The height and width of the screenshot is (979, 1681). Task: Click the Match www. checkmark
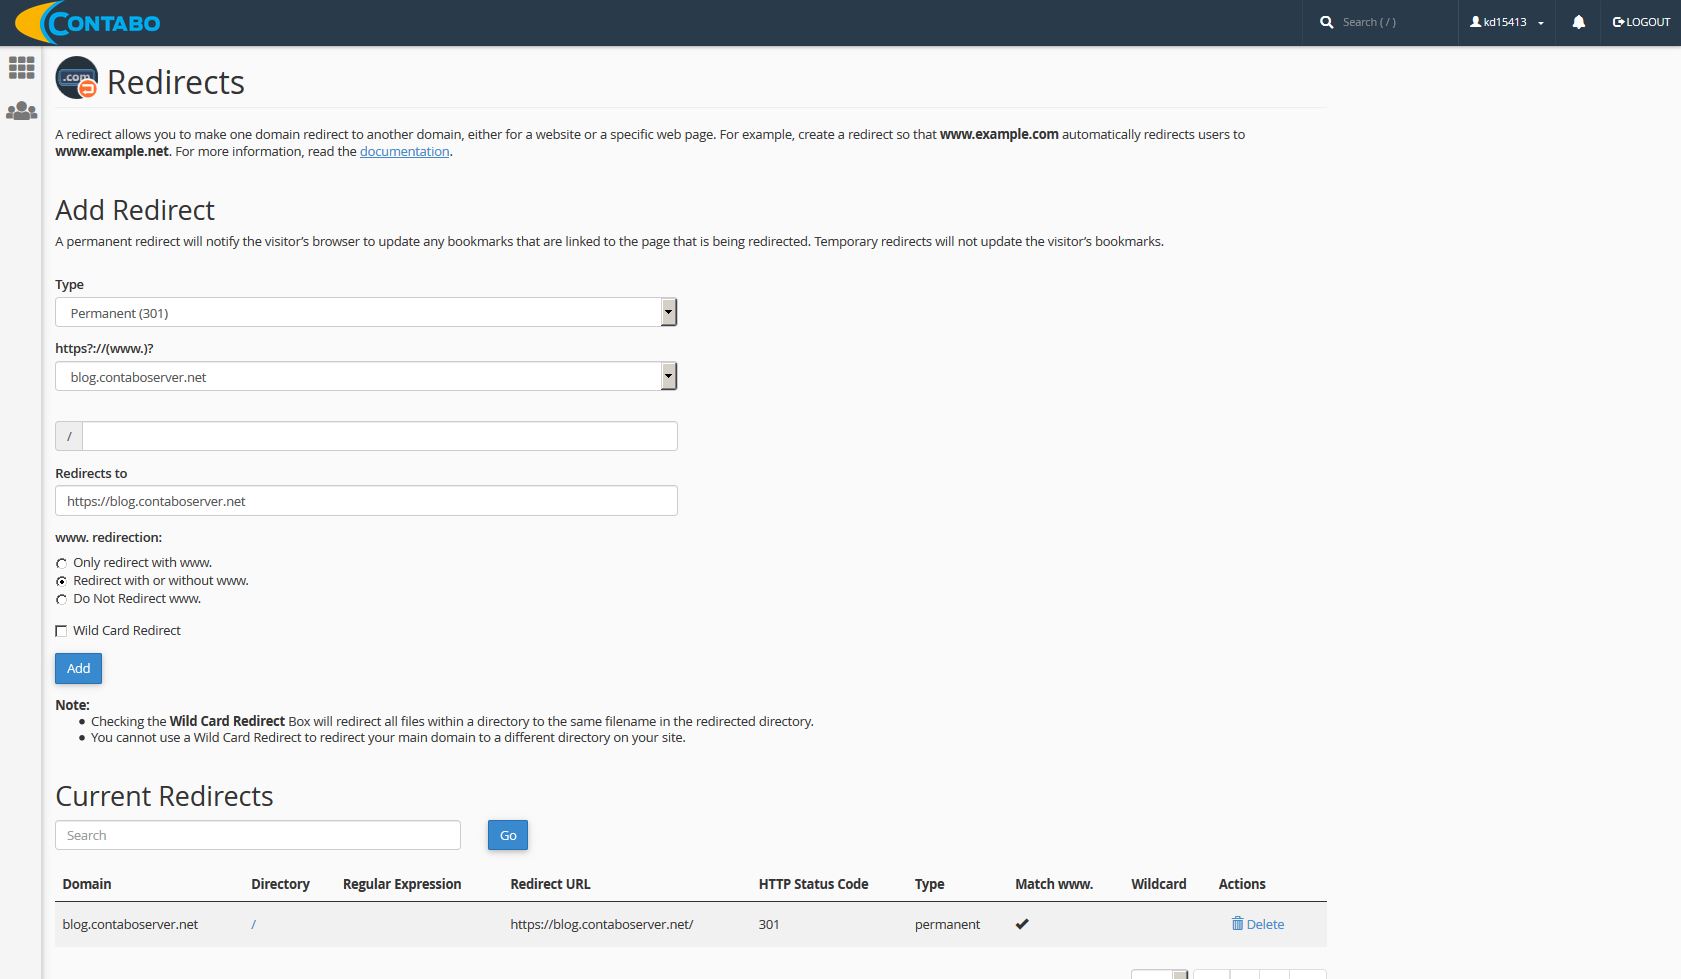(1022, 924)
